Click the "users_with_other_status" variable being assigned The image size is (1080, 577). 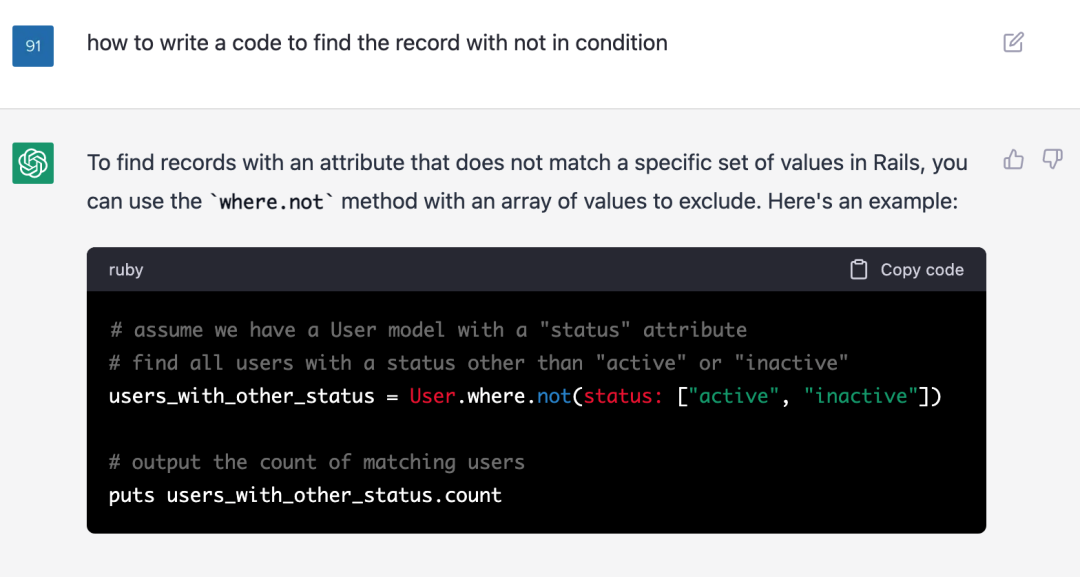coord(241,396)
